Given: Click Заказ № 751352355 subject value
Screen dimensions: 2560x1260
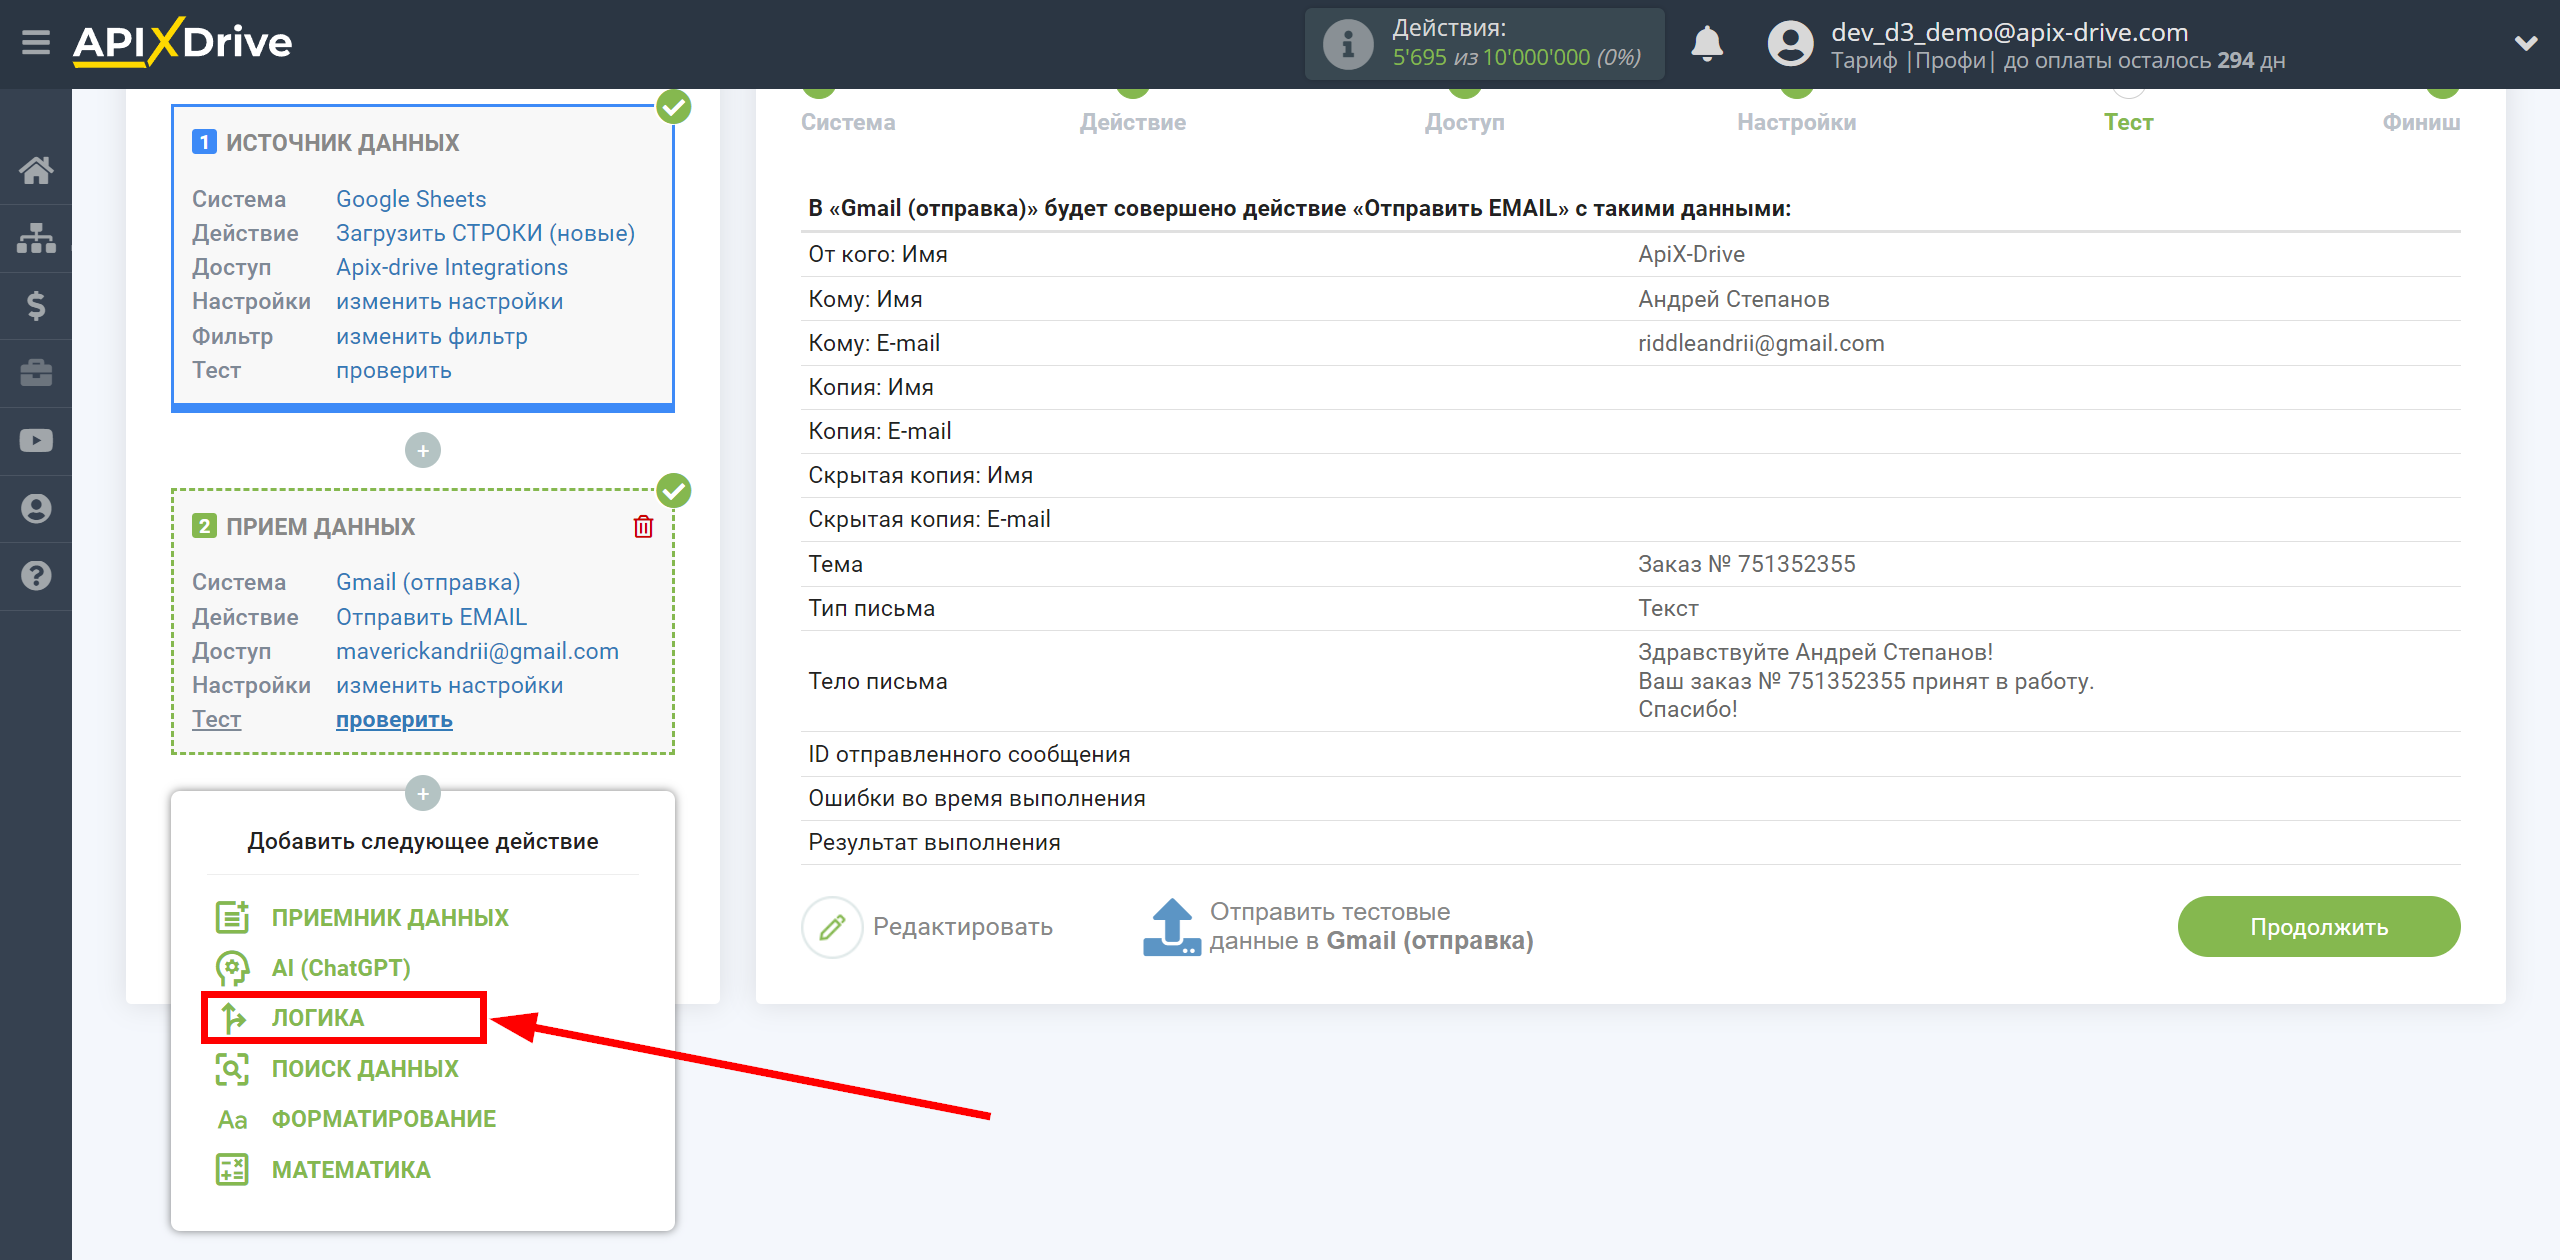Looking at the screenshot, I should [x=1746, y=564].
